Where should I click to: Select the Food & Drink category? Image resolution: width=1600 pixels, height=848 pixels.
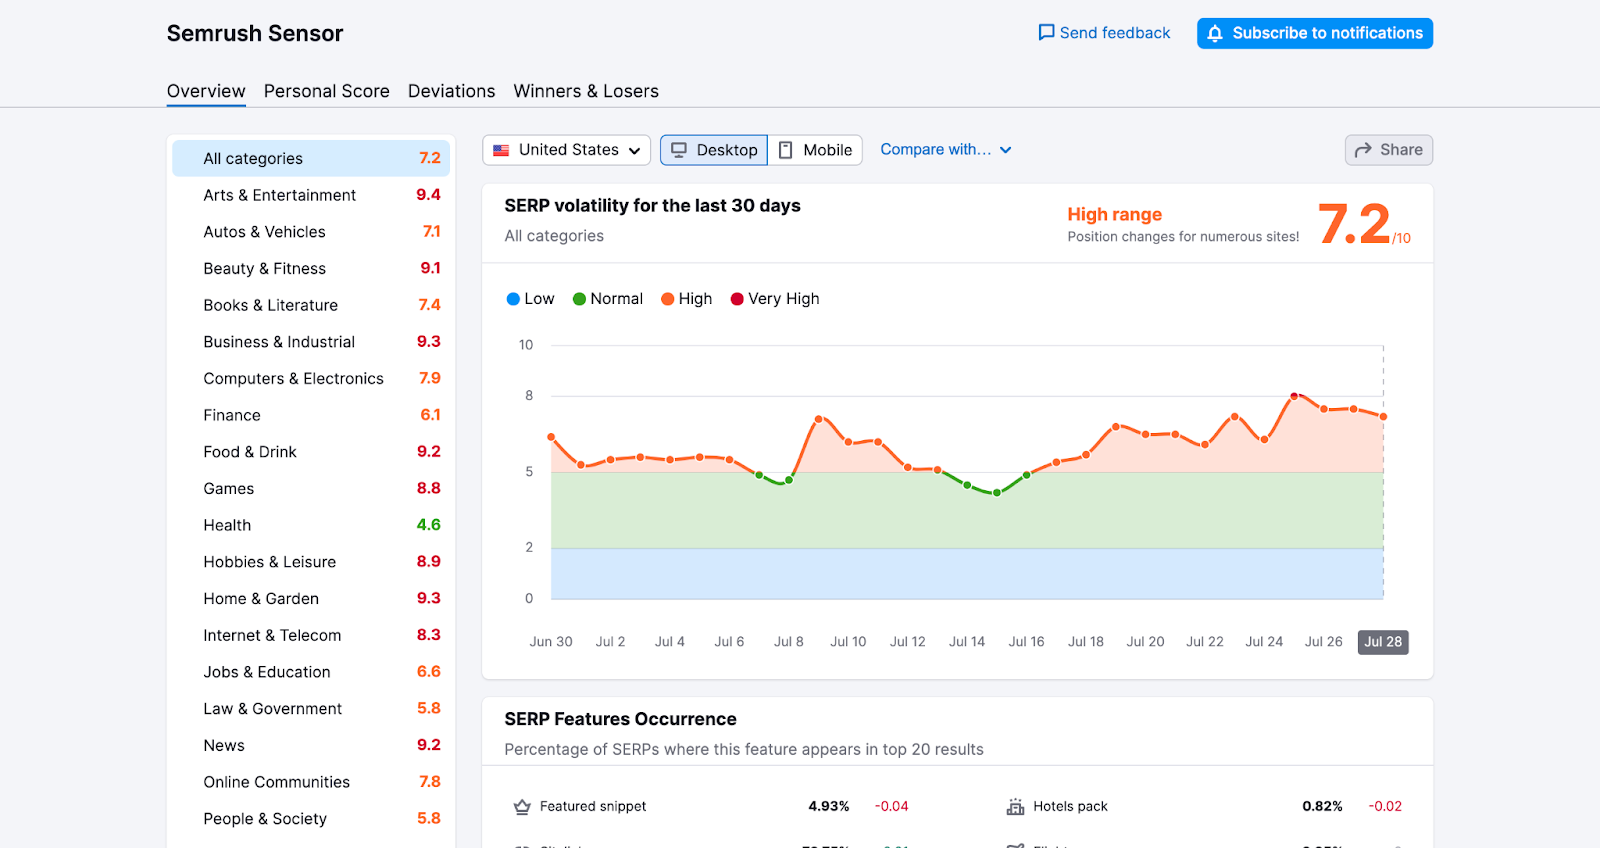coord(311,452)
